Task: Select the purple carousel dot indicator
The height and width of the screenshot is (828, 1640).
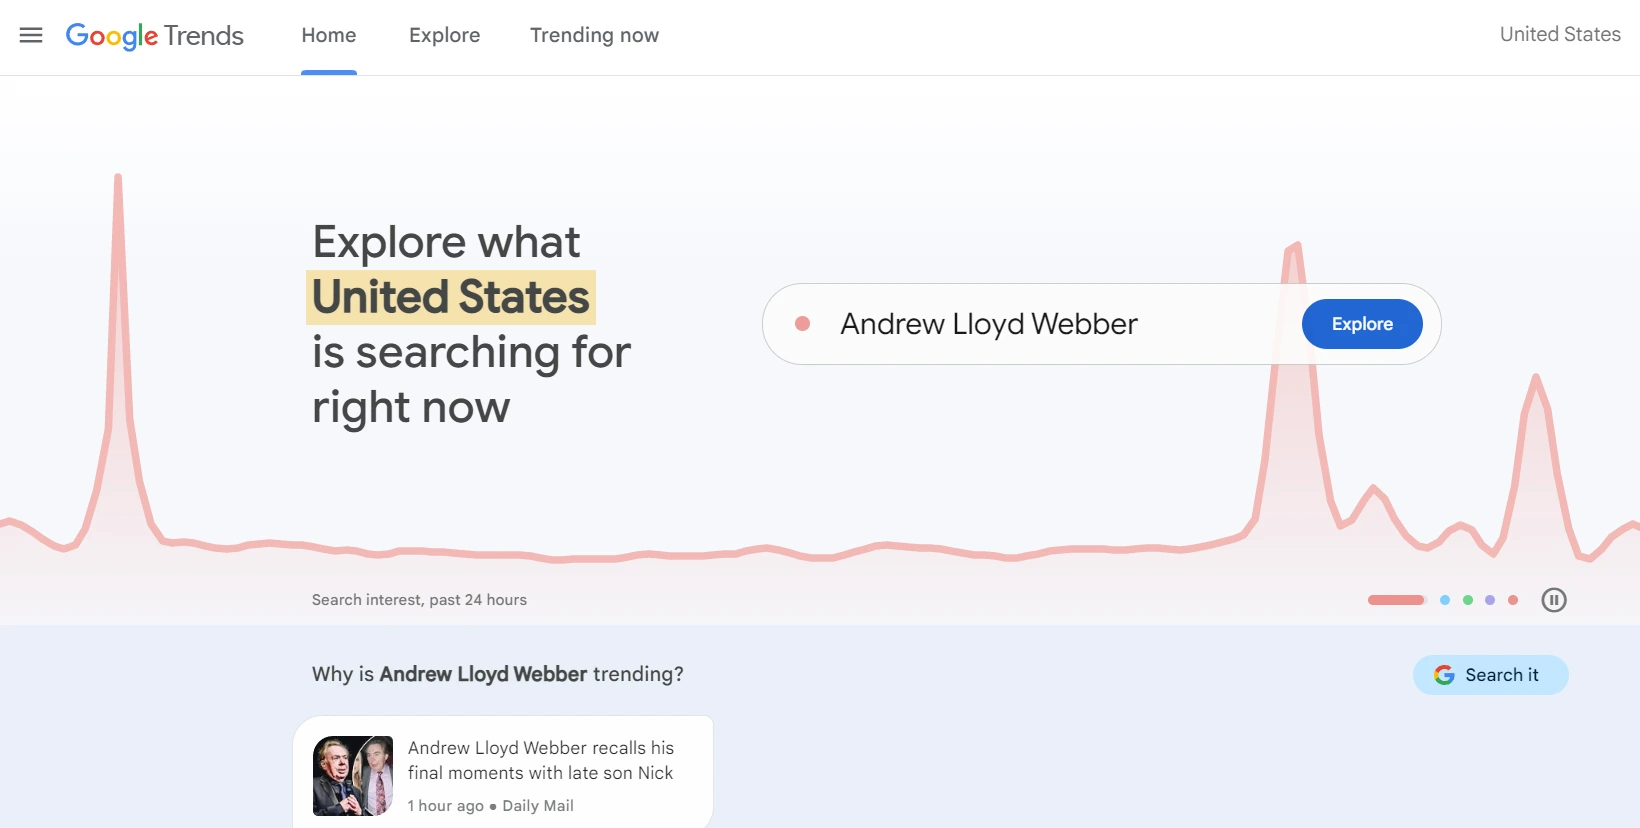Action: [x=1490, y=600]
